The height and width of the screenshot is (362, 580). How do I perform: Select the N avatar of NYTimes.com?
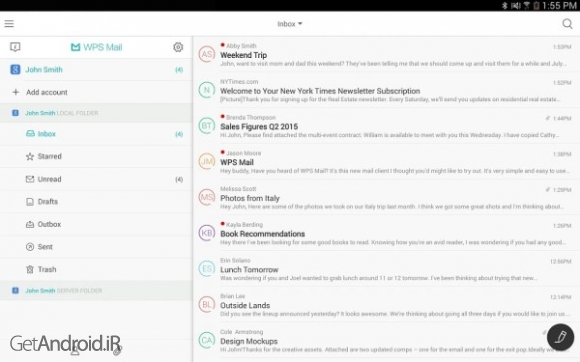[207, 90]
